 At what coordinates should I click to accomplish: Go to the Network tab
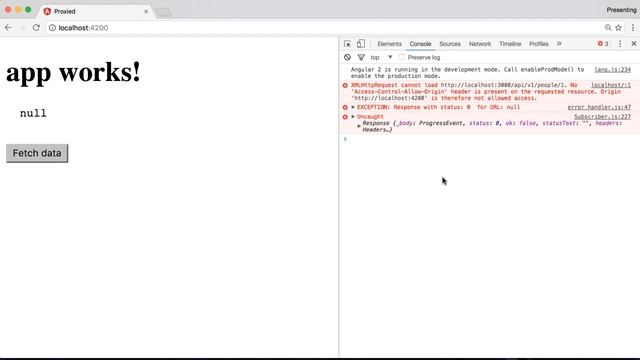tap(480, 44)
